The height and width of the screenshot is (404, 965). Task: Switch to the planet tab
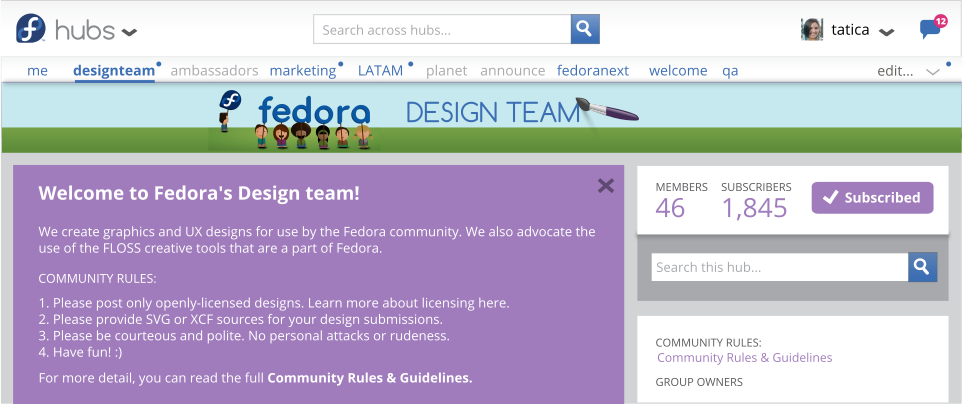(446, 71)
